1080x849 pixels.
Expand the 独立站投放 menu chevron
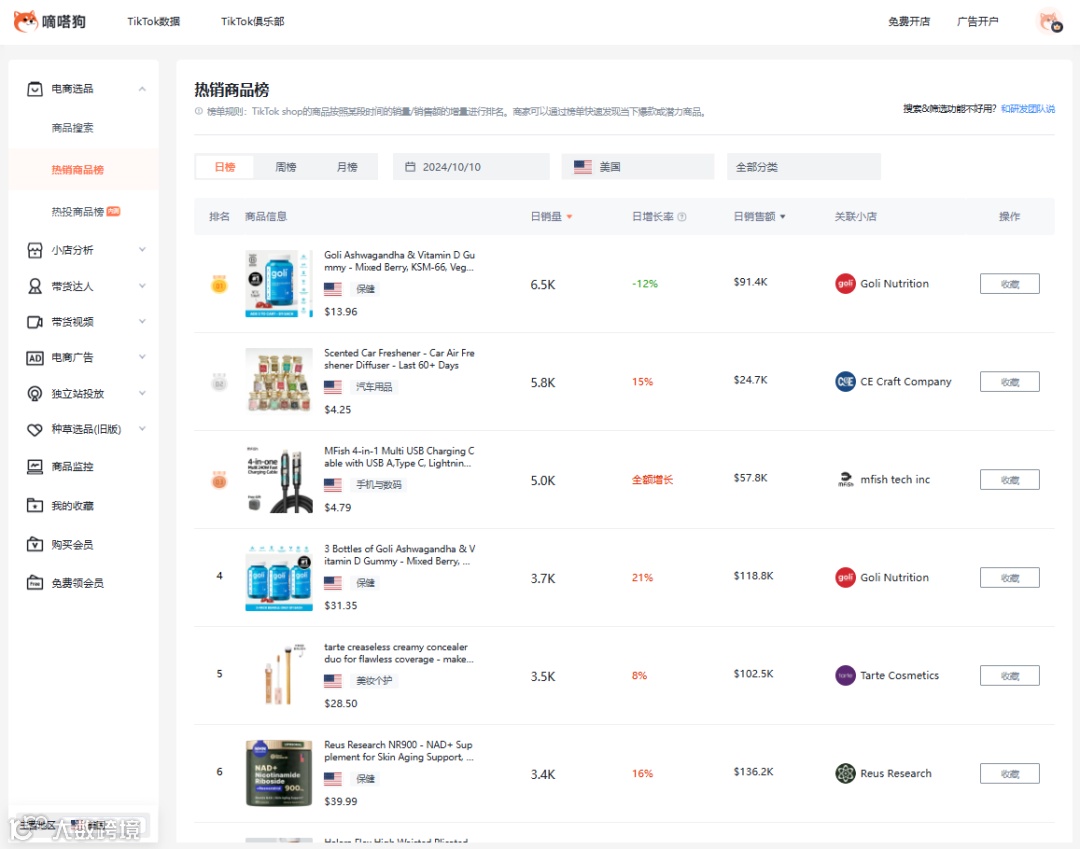pyautogui.click(x=142, y=392)
